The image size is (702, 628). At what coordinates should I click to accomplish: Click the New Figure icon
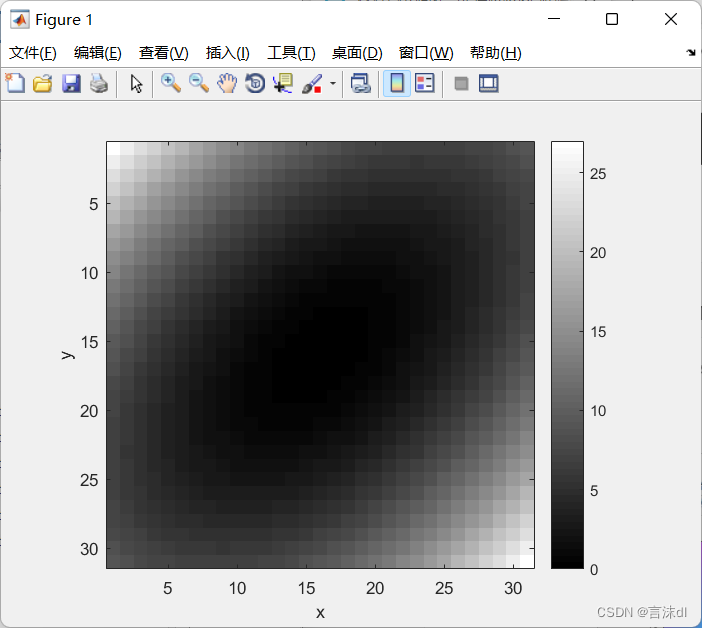(15, 84)
